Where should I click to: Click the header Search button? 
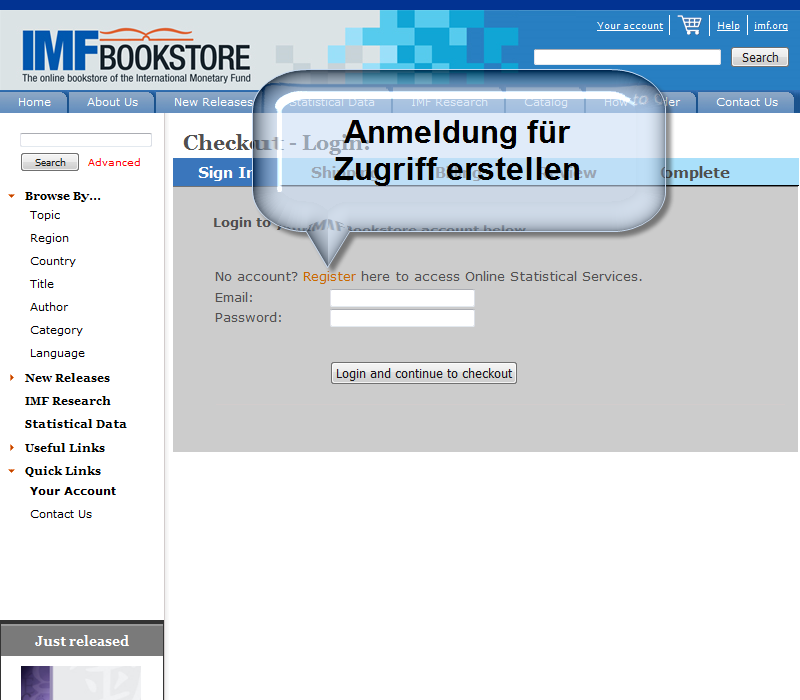tap(759, 57)
